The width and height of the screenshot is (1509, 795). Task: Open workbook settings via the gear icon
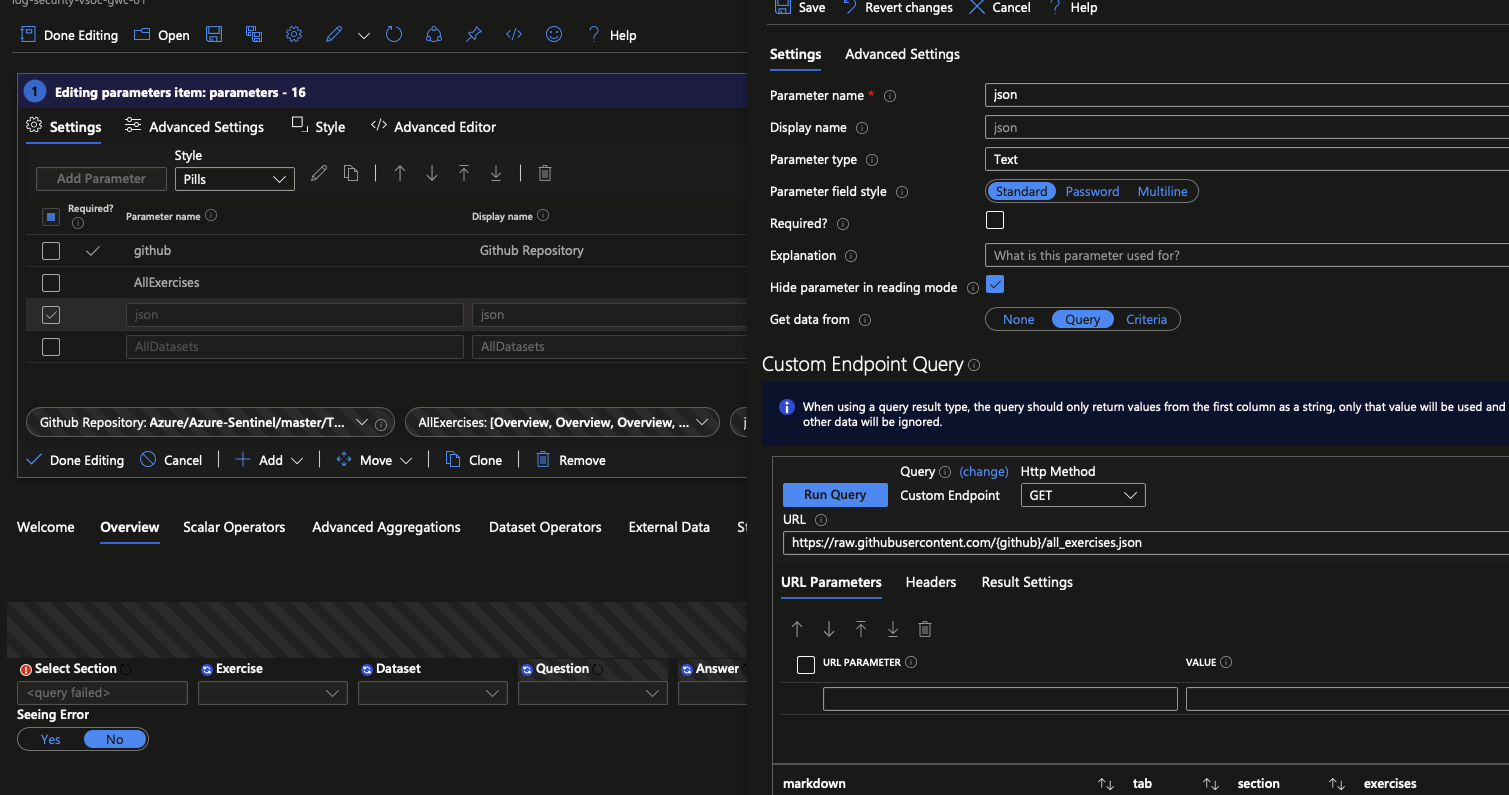[x=293, y=34]
